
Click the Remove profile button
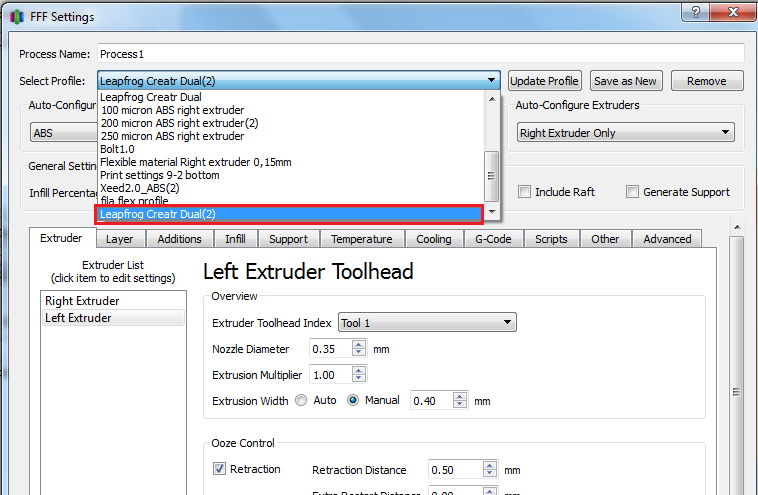pyautogui.click(x=707, y=81)
